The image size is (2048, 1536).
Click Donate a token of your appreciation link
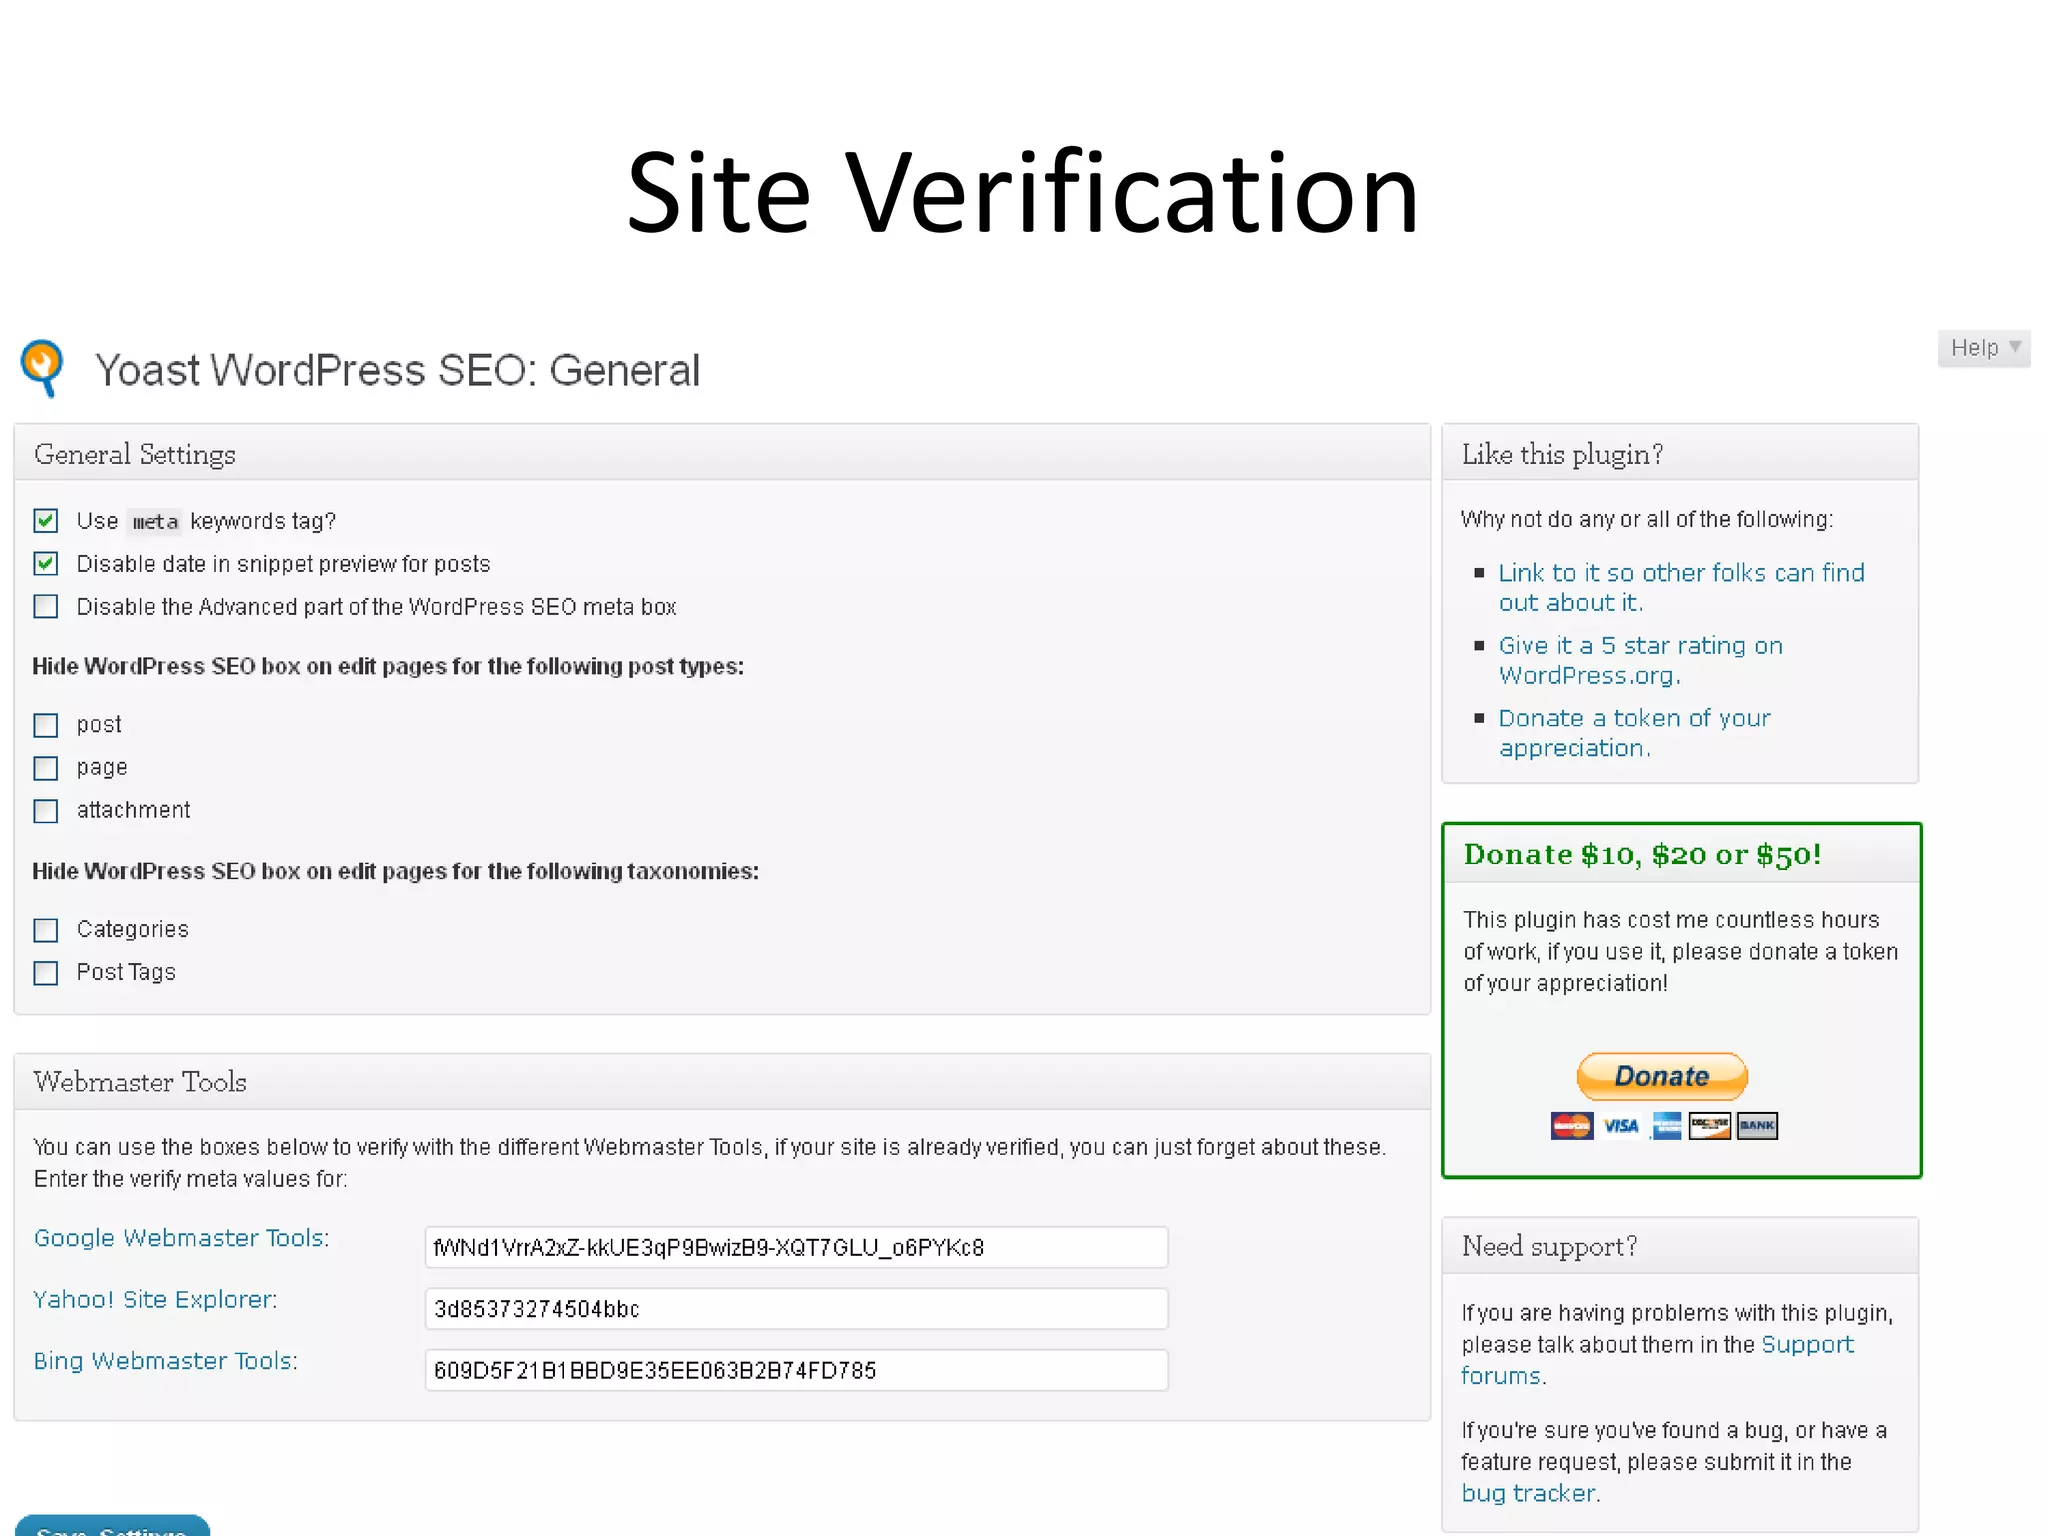tap(1634, 733)
